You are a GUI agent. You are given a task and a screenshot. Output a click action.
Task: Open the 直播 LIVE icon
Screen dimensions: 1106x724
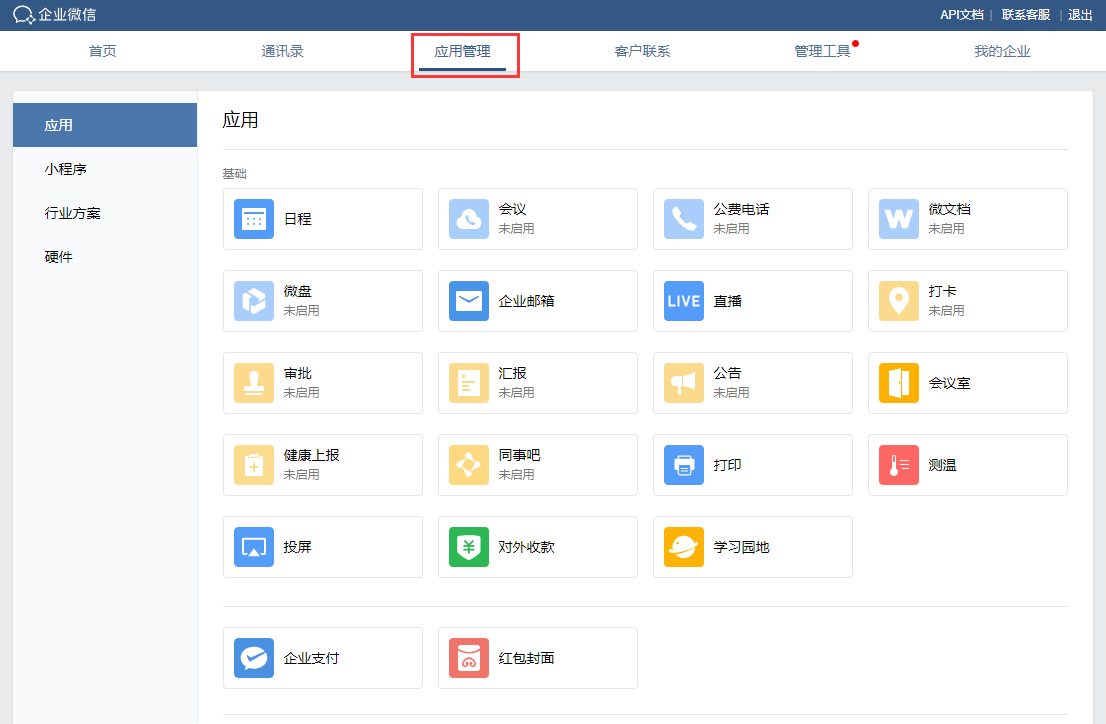point(684,301)
